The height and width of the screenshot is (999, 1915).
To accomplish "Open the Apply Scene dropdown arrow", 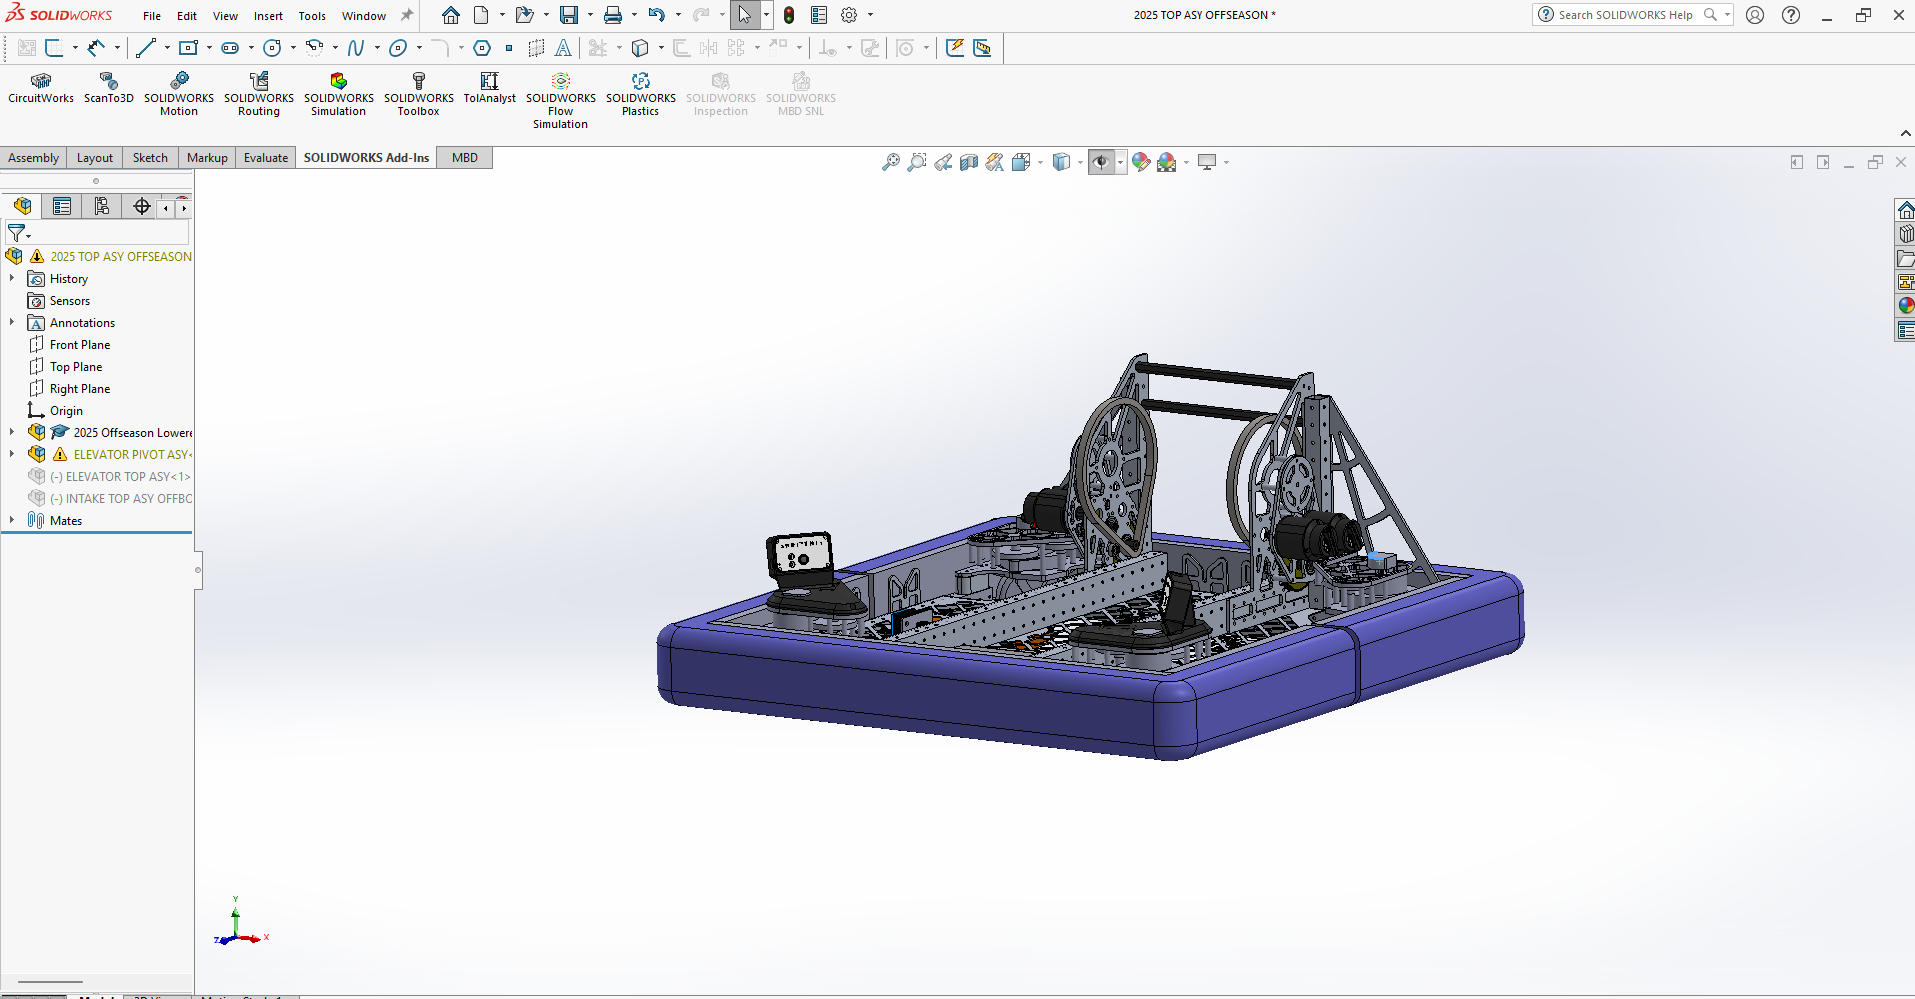I will tap(1186, 162).
